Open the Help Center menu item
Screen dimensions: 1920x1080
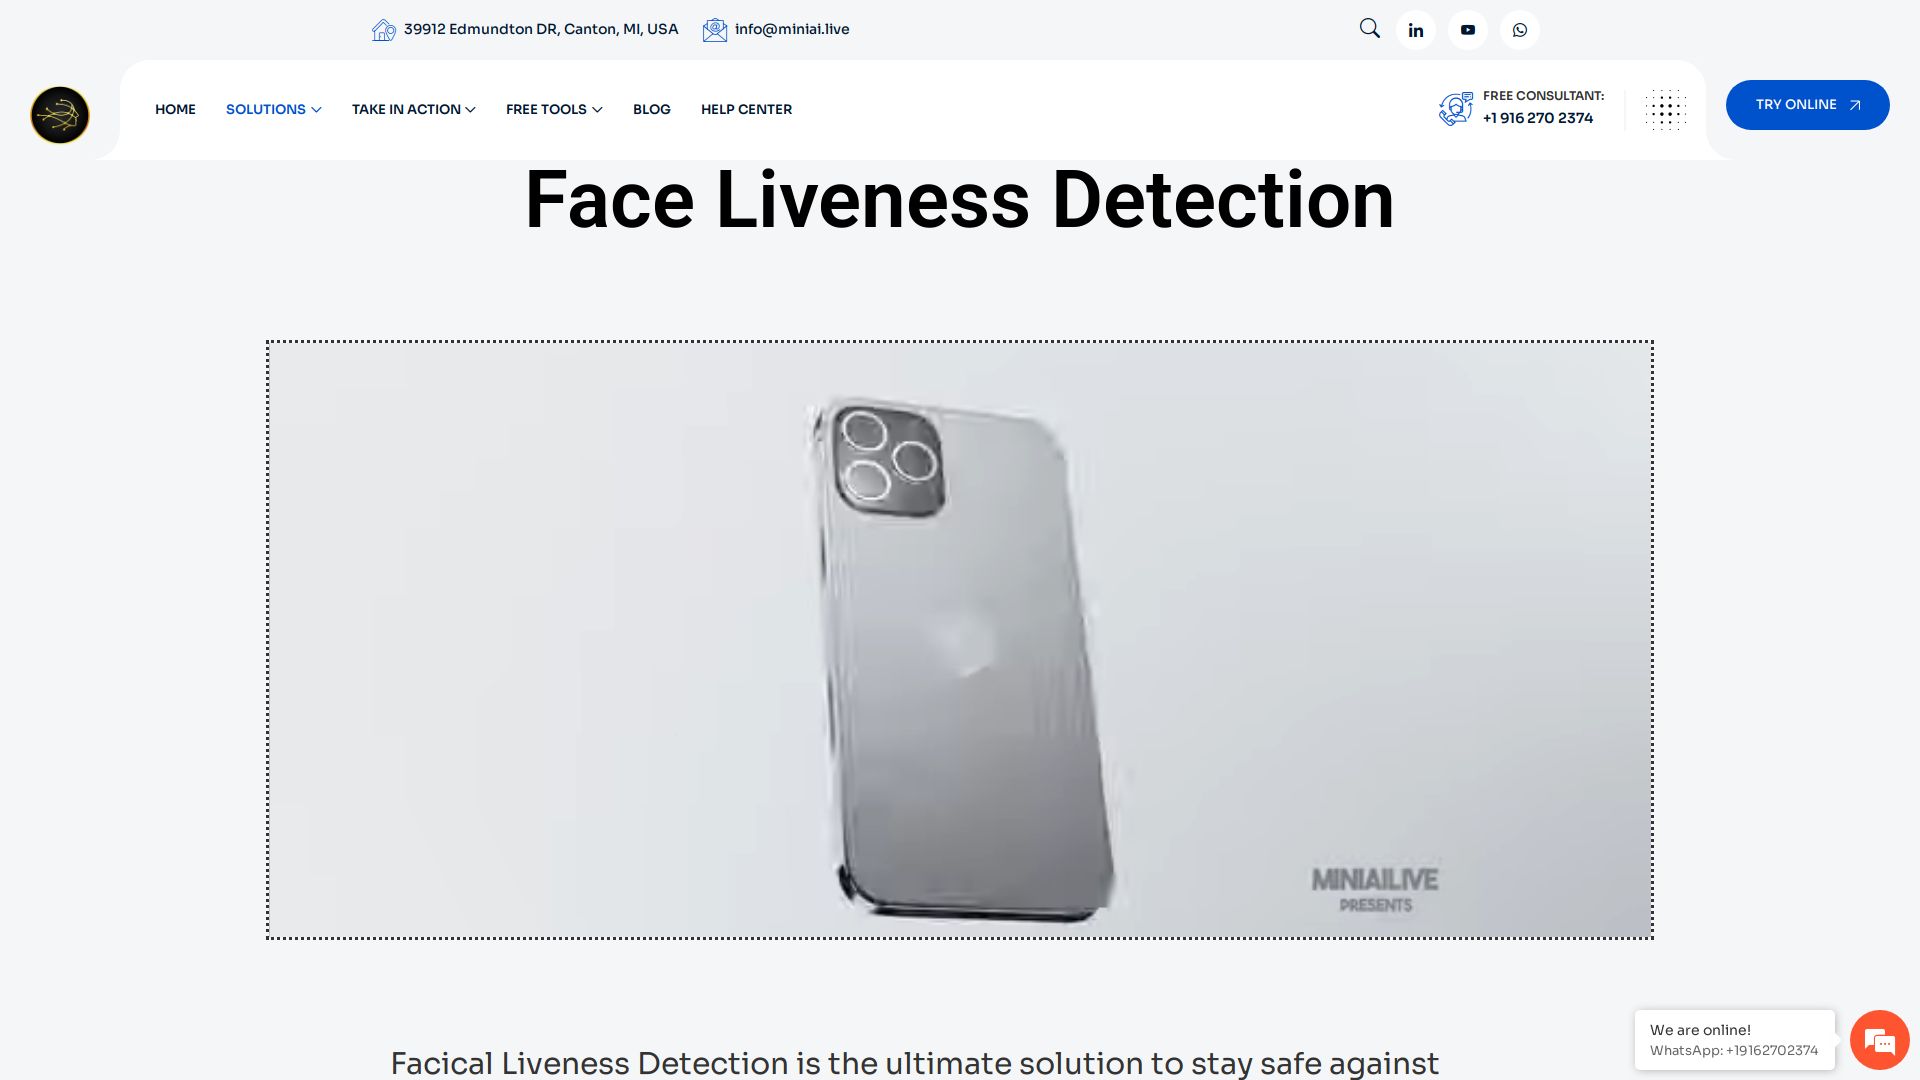[x=746, y=109]
